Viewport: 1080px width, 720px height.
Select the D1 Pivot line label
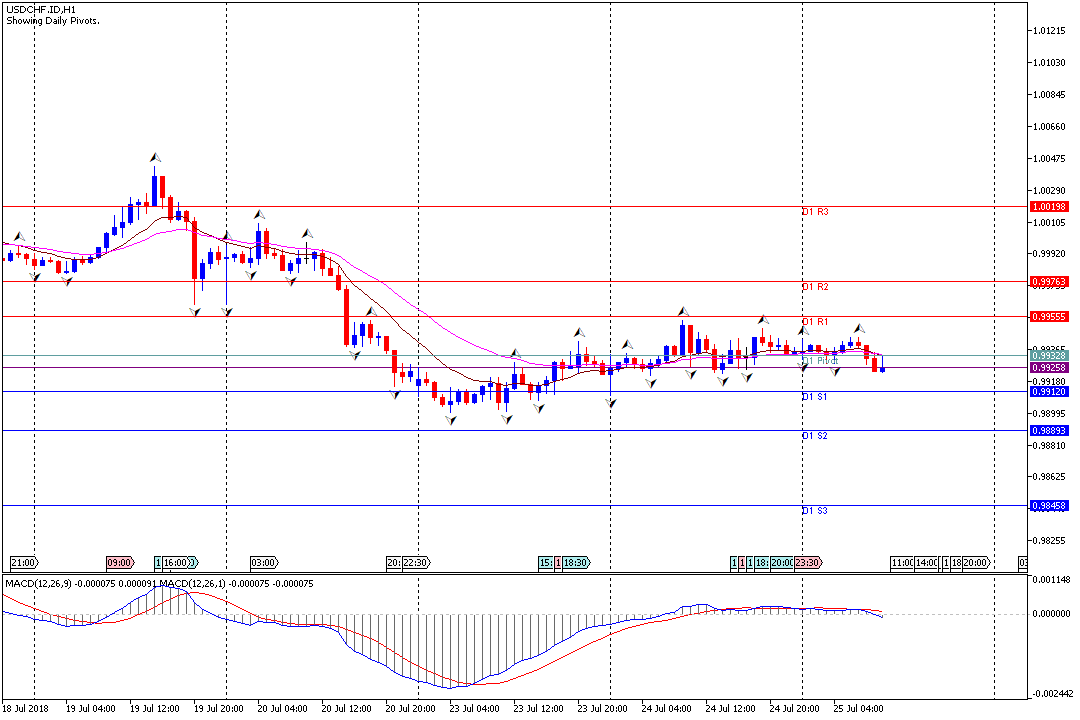point(820,360)
